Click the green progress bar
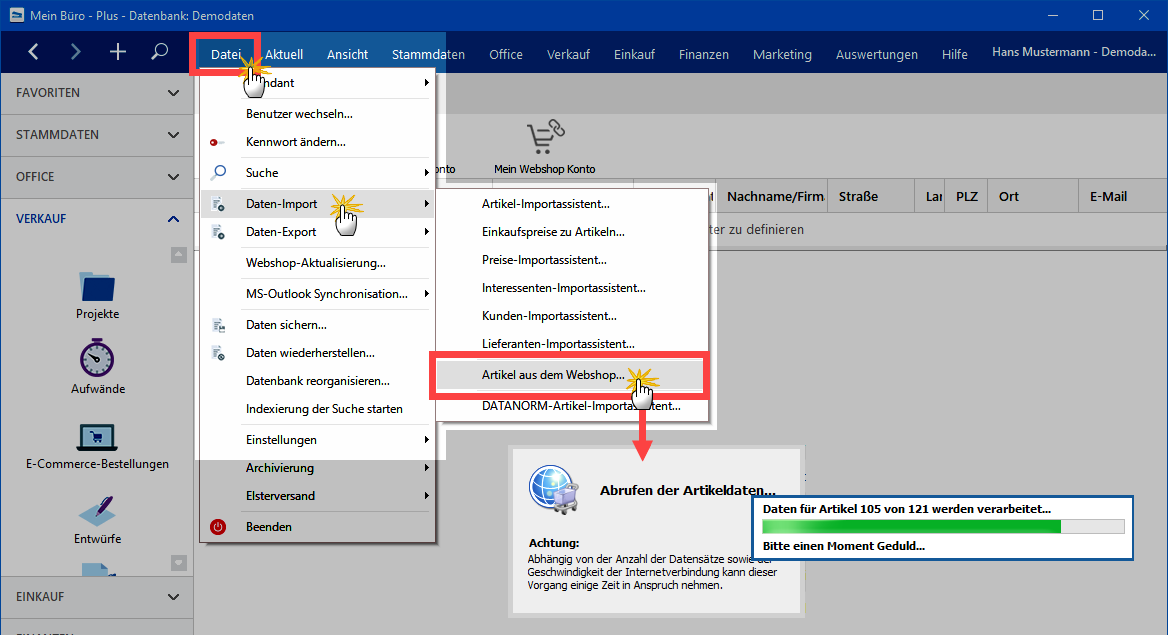 point(943,527)
